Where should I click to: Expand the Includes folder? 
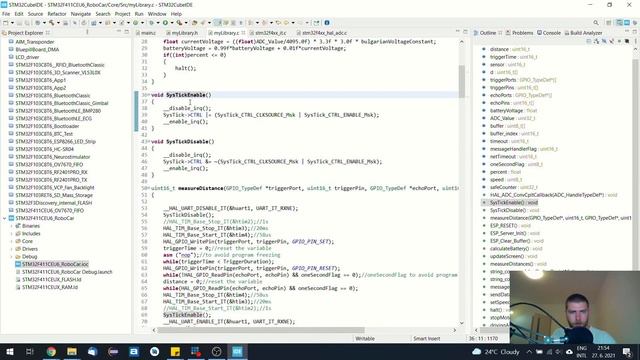(11, 234)
